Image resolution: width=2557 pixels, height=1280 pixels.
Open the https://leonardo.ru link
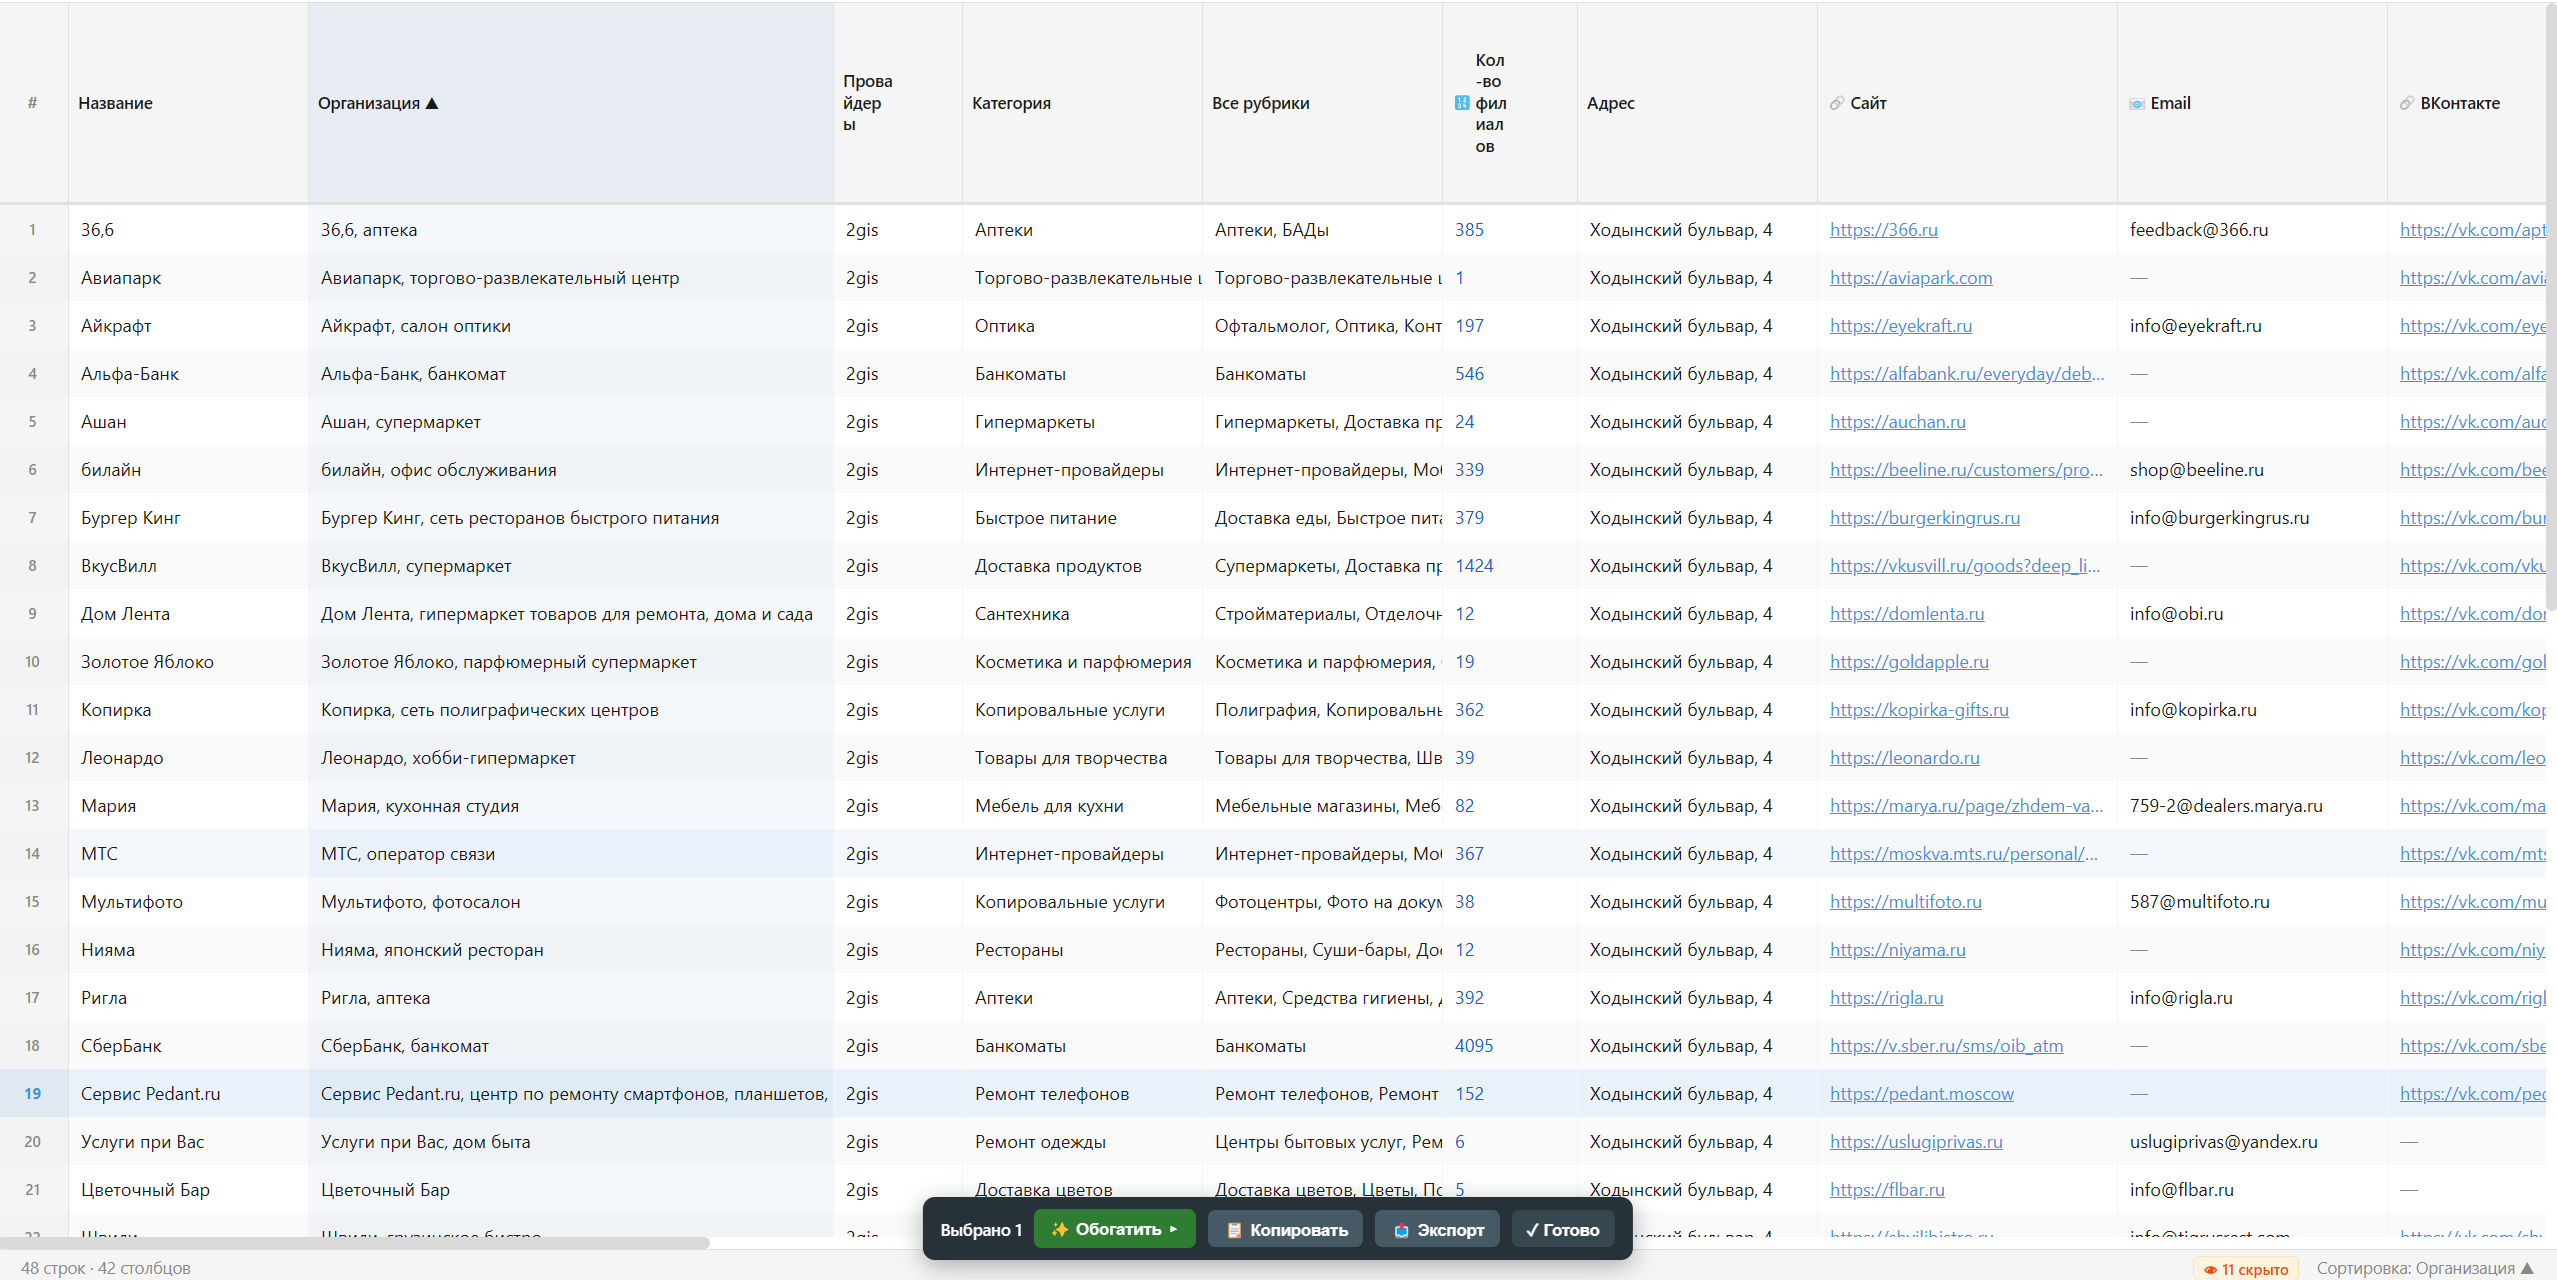coord(1904,758)
